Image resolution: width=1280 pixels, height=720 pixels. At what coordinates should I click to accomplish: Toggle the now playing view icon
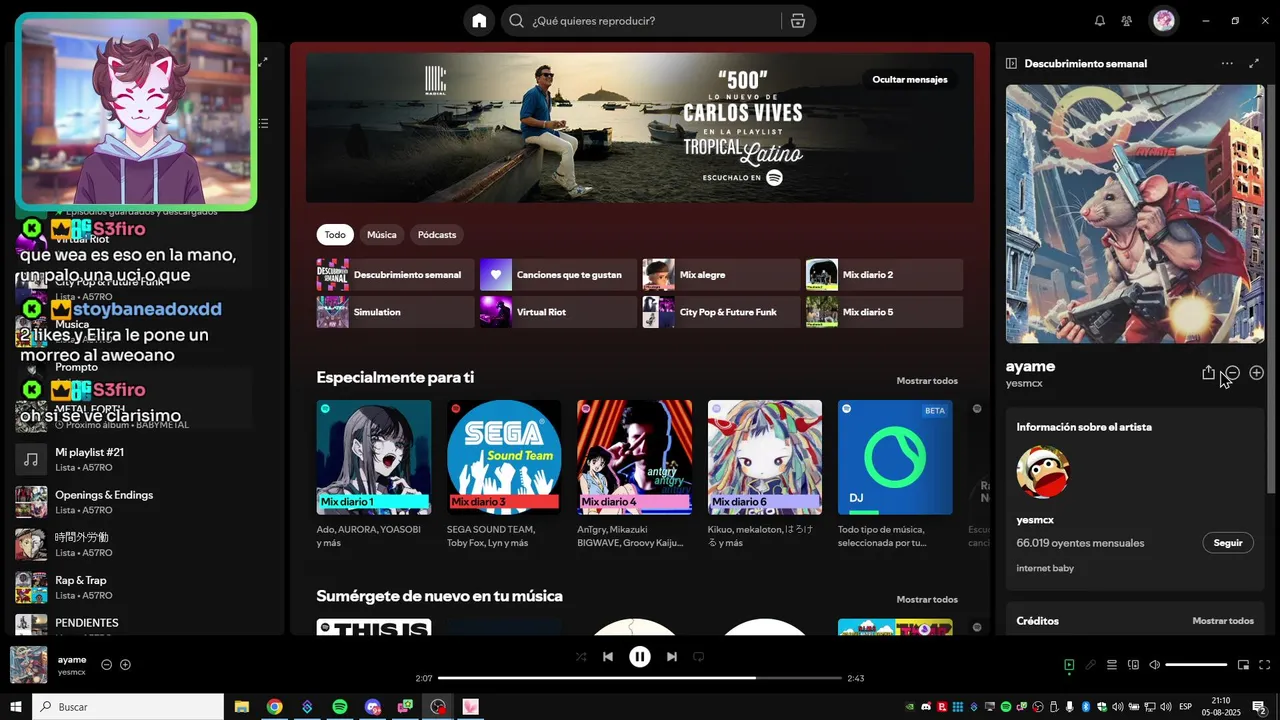pyautogui.click(x=1069, y=665)
